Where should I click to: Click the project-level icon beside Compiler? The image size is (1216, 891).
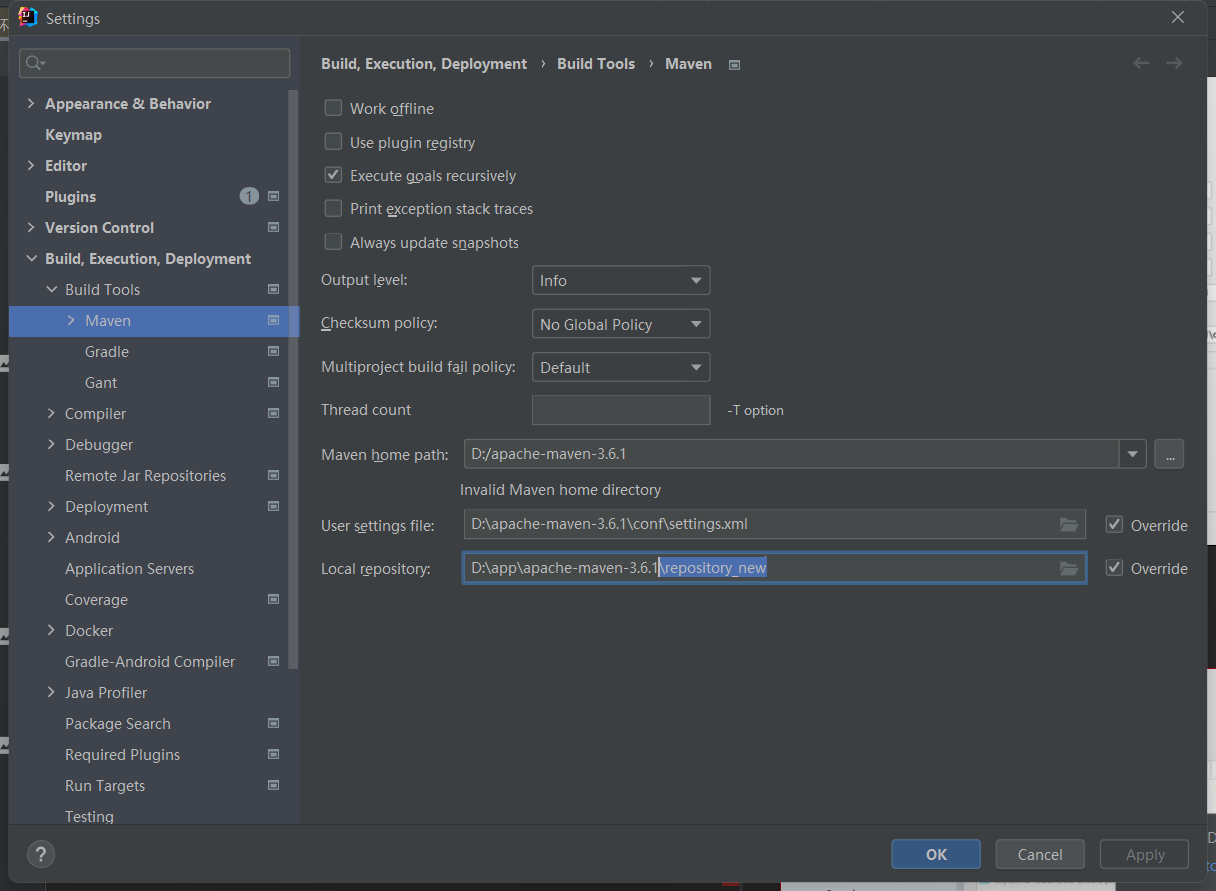[274, 413]
